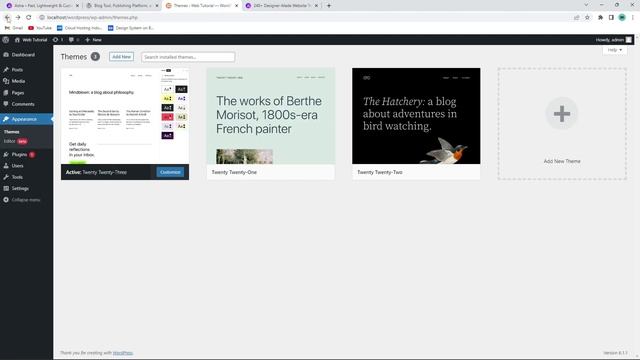Click the plus New item in admin bar

point(93,40)
